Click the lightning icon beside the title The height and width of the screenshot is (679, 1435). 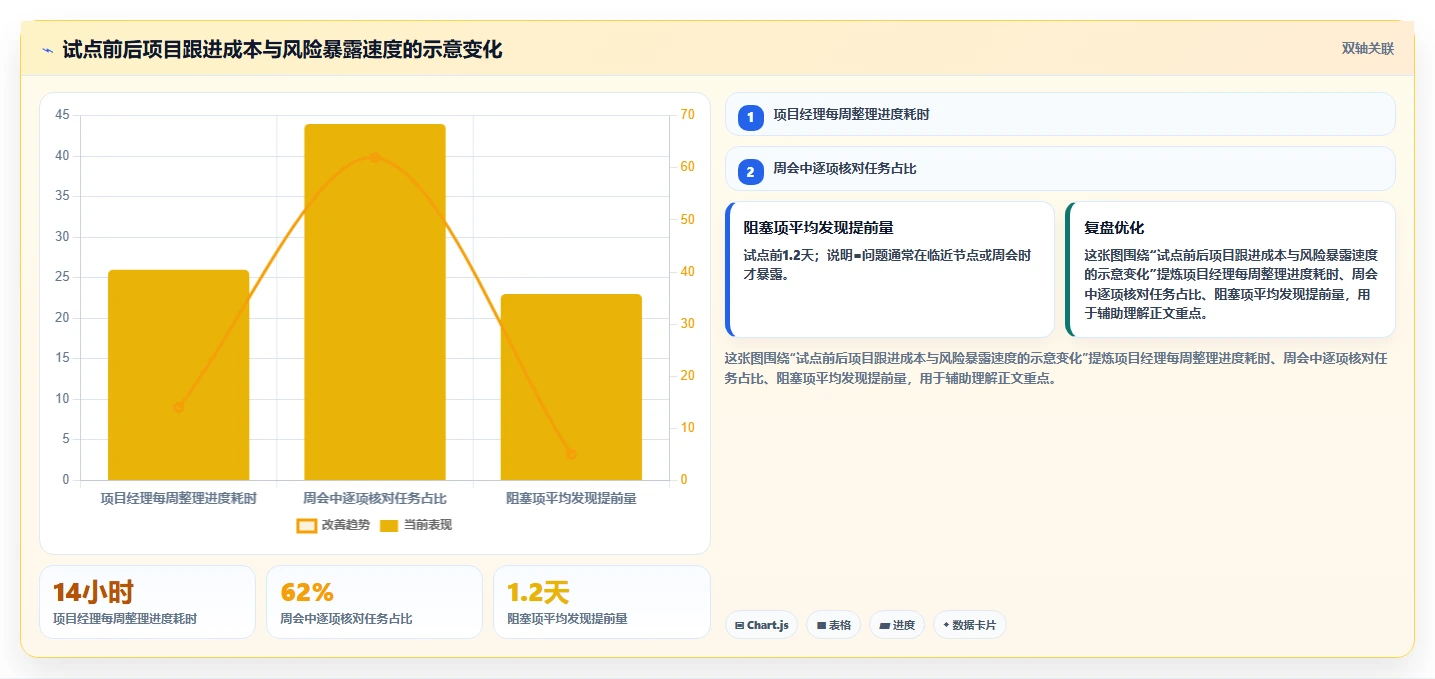pos(48,50)
